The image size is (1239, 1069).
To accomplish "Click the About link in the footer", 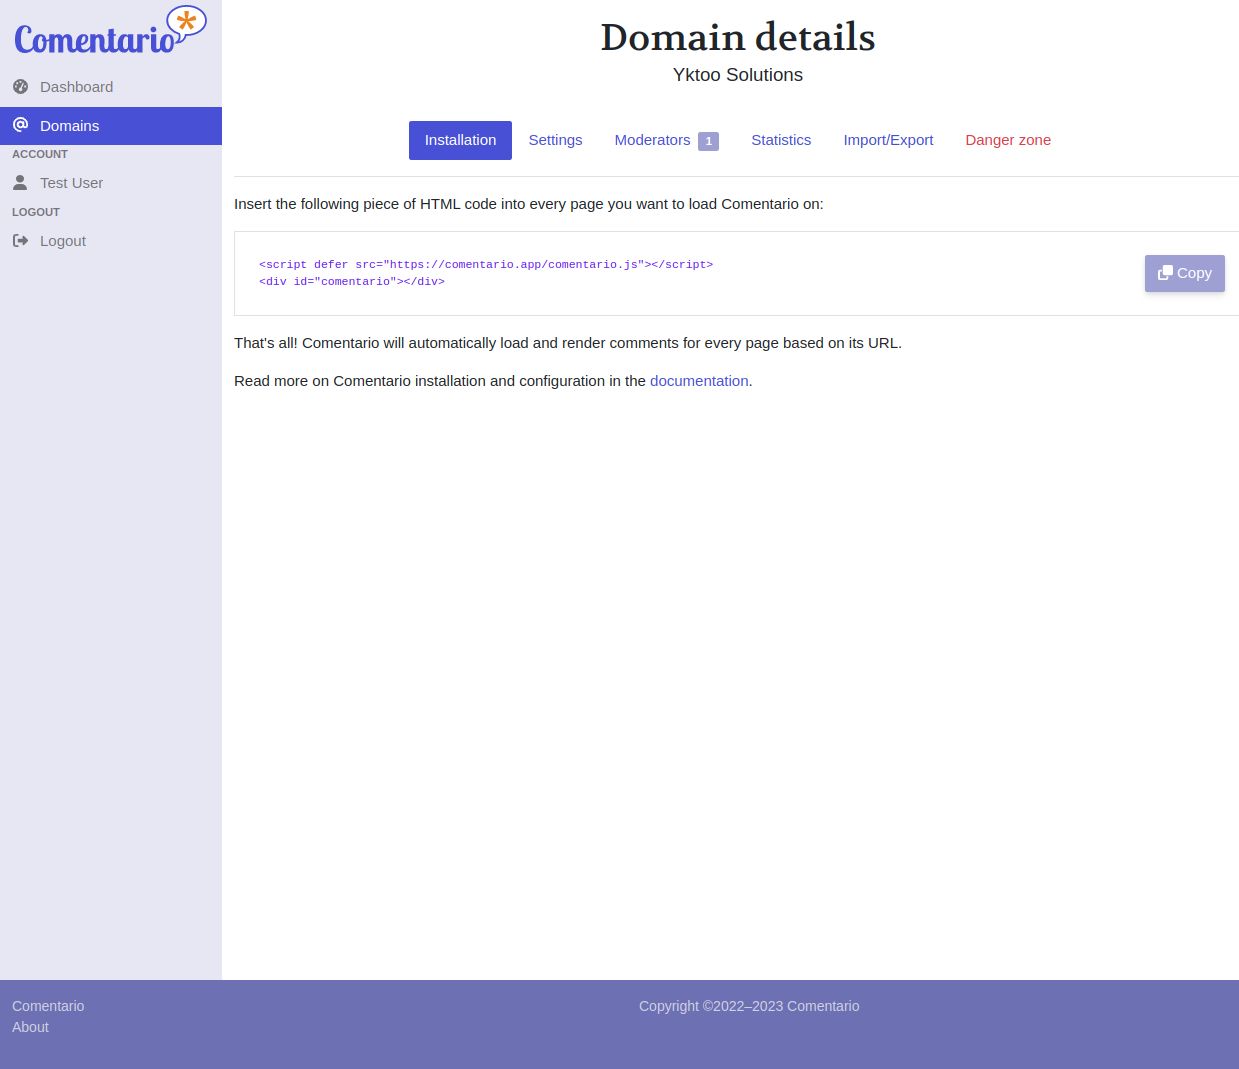I will pyautogui.click(x=30, y=1027).
